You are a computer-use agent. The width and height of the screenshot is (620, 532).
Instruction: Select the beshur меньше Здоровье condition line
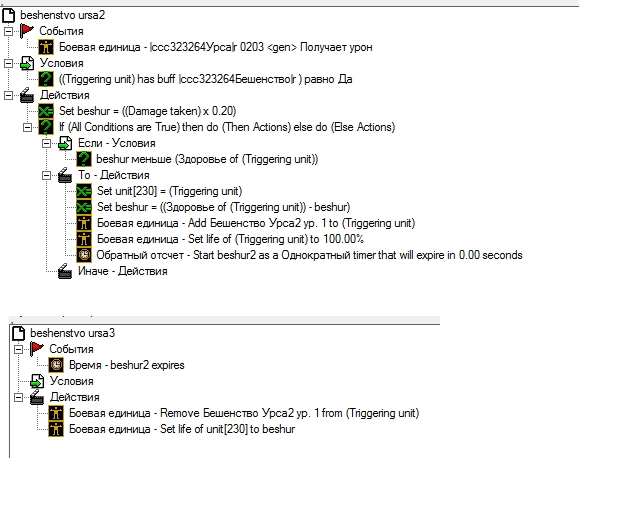(207, 159)
